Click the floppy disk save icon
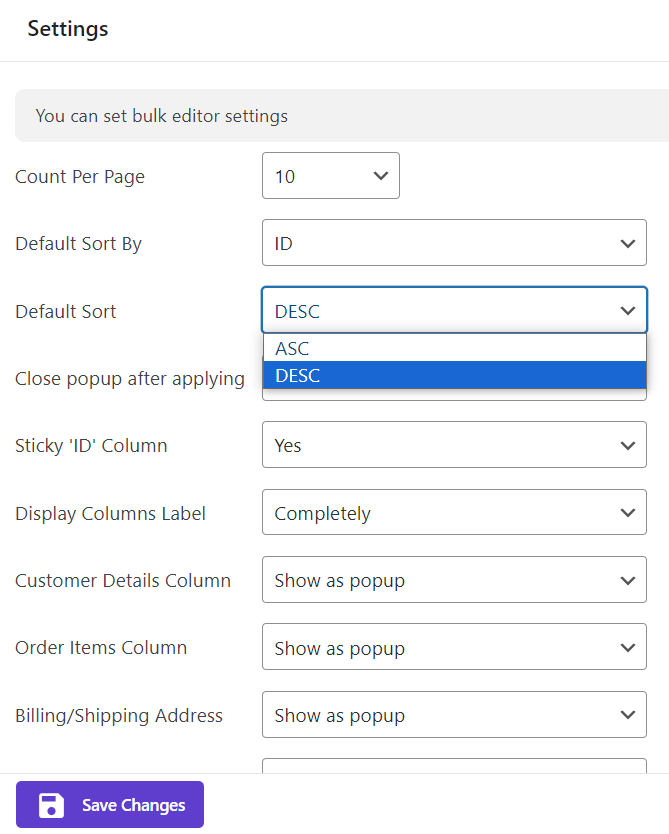The width and height of the screenshot is (669, 834). (51, 805)
